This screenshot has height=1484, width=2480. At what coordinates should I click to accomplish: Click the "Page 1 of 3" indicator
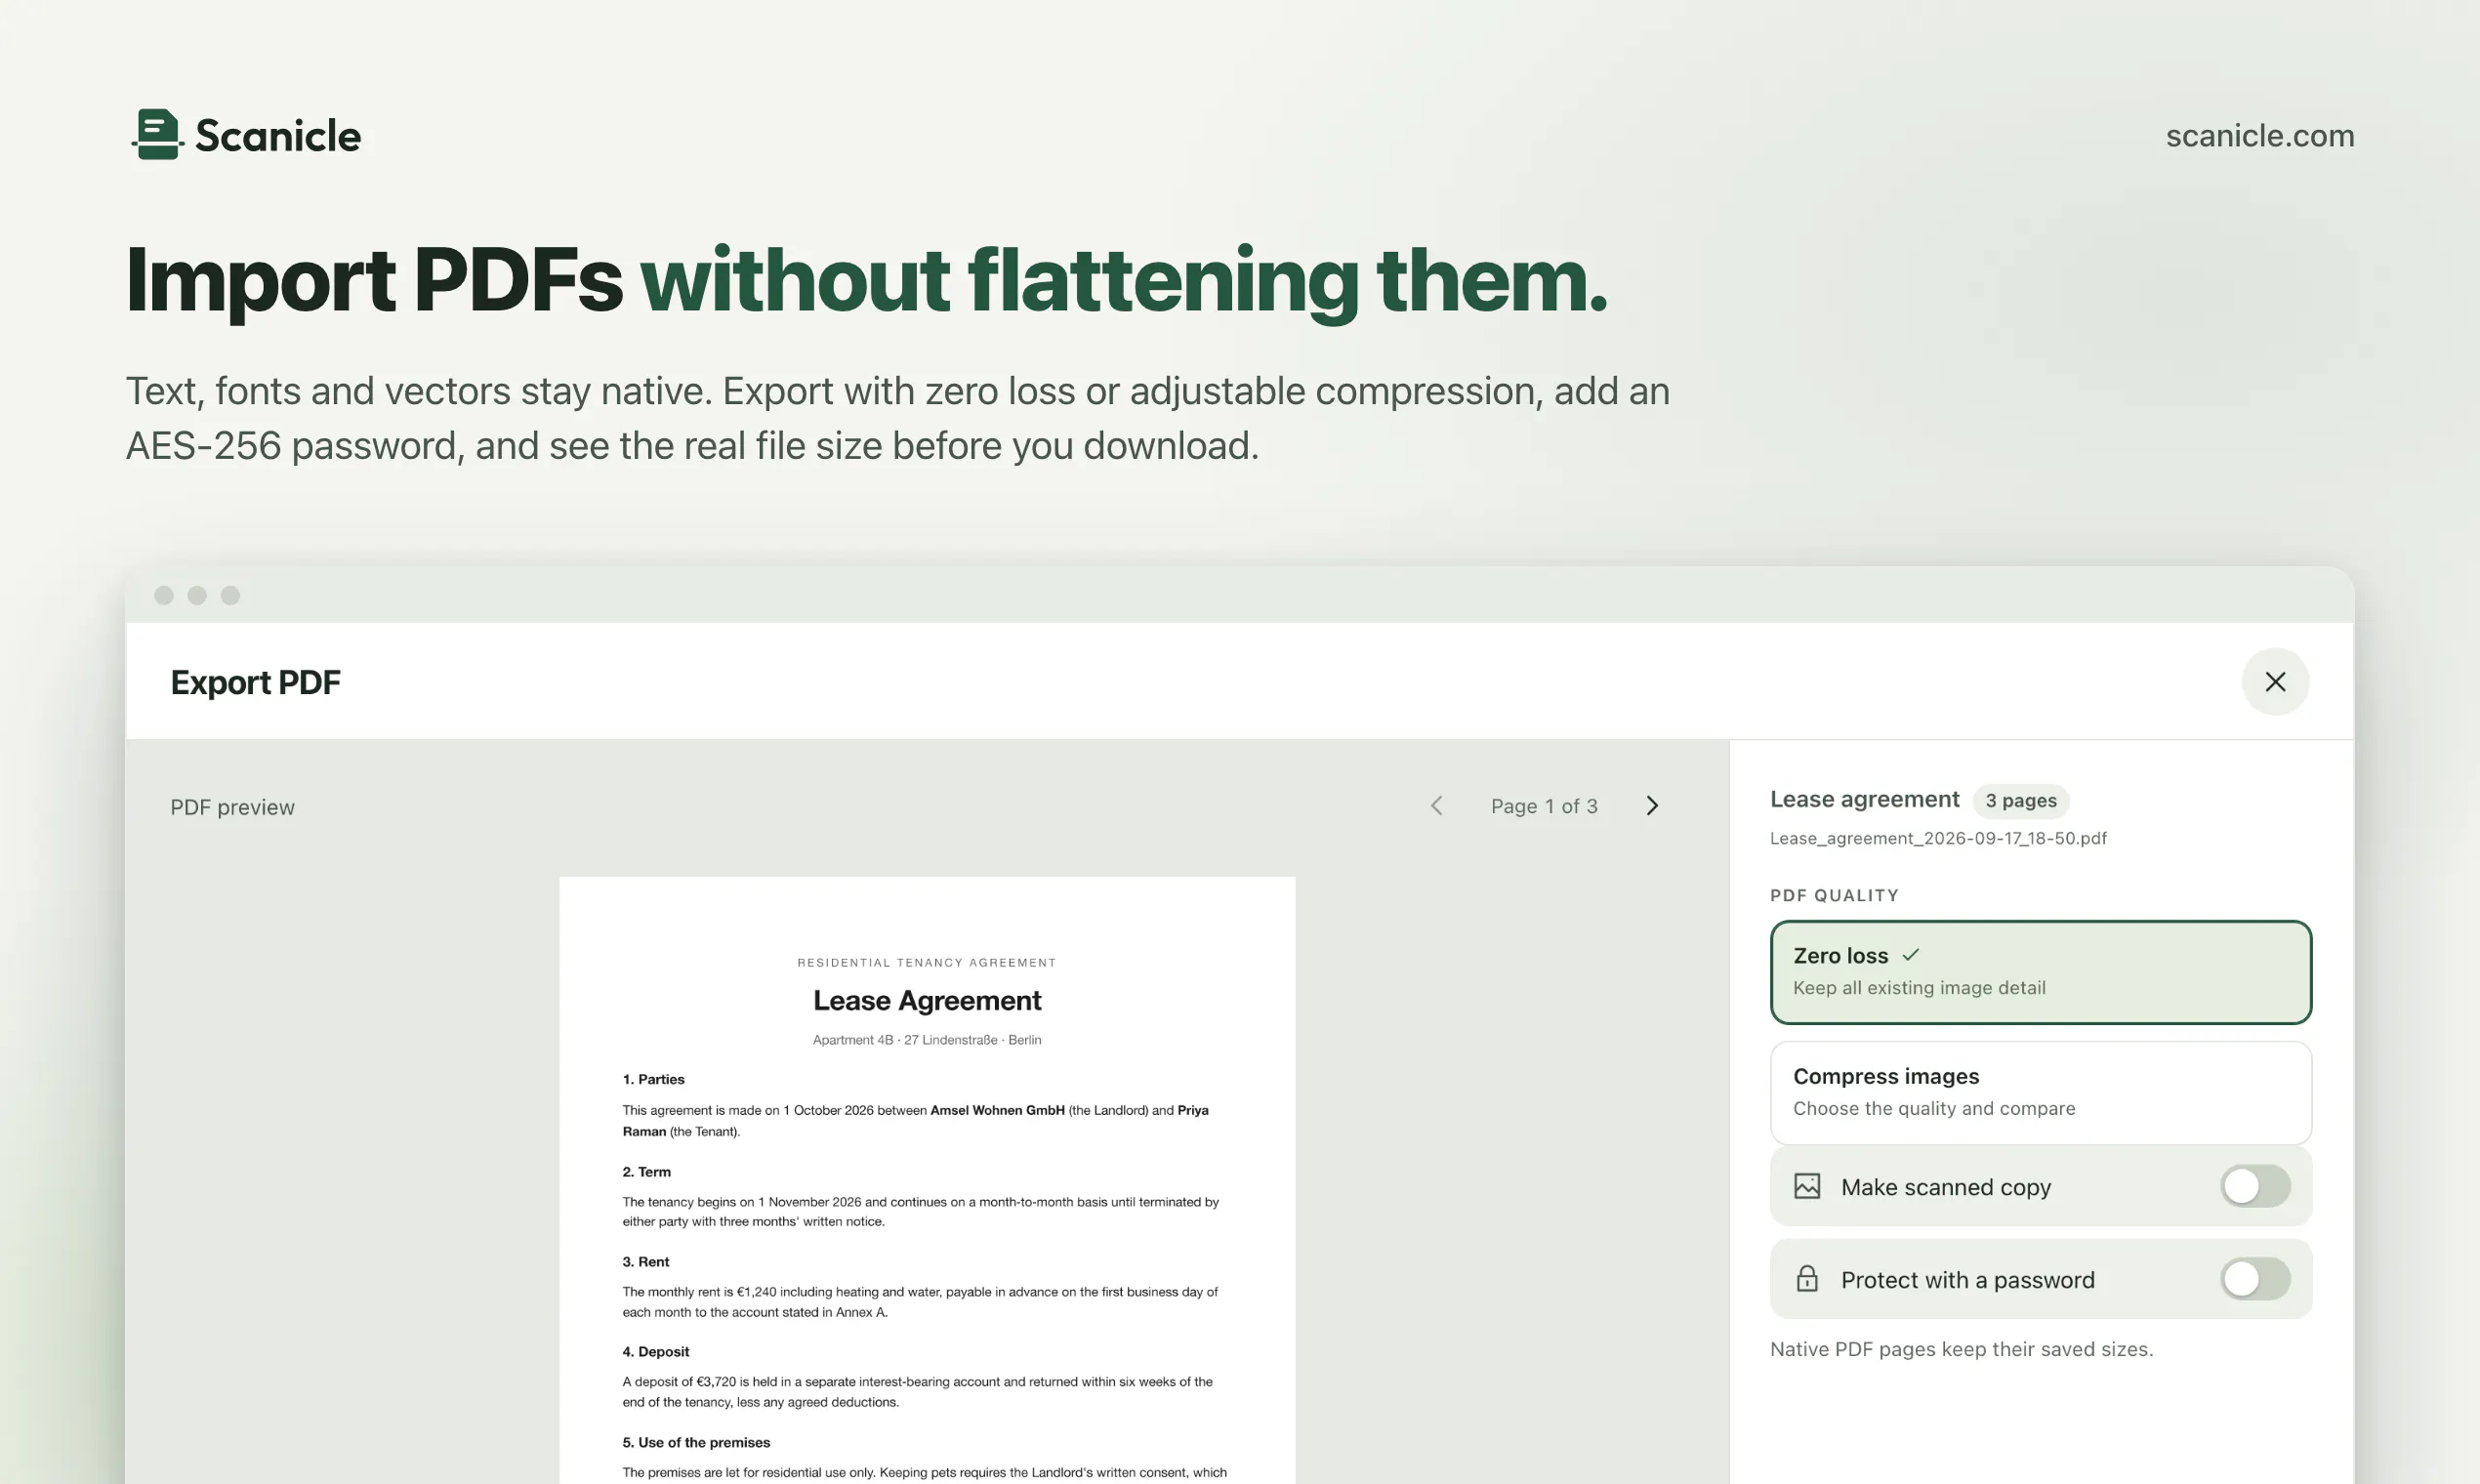[x=1544, y=806]
